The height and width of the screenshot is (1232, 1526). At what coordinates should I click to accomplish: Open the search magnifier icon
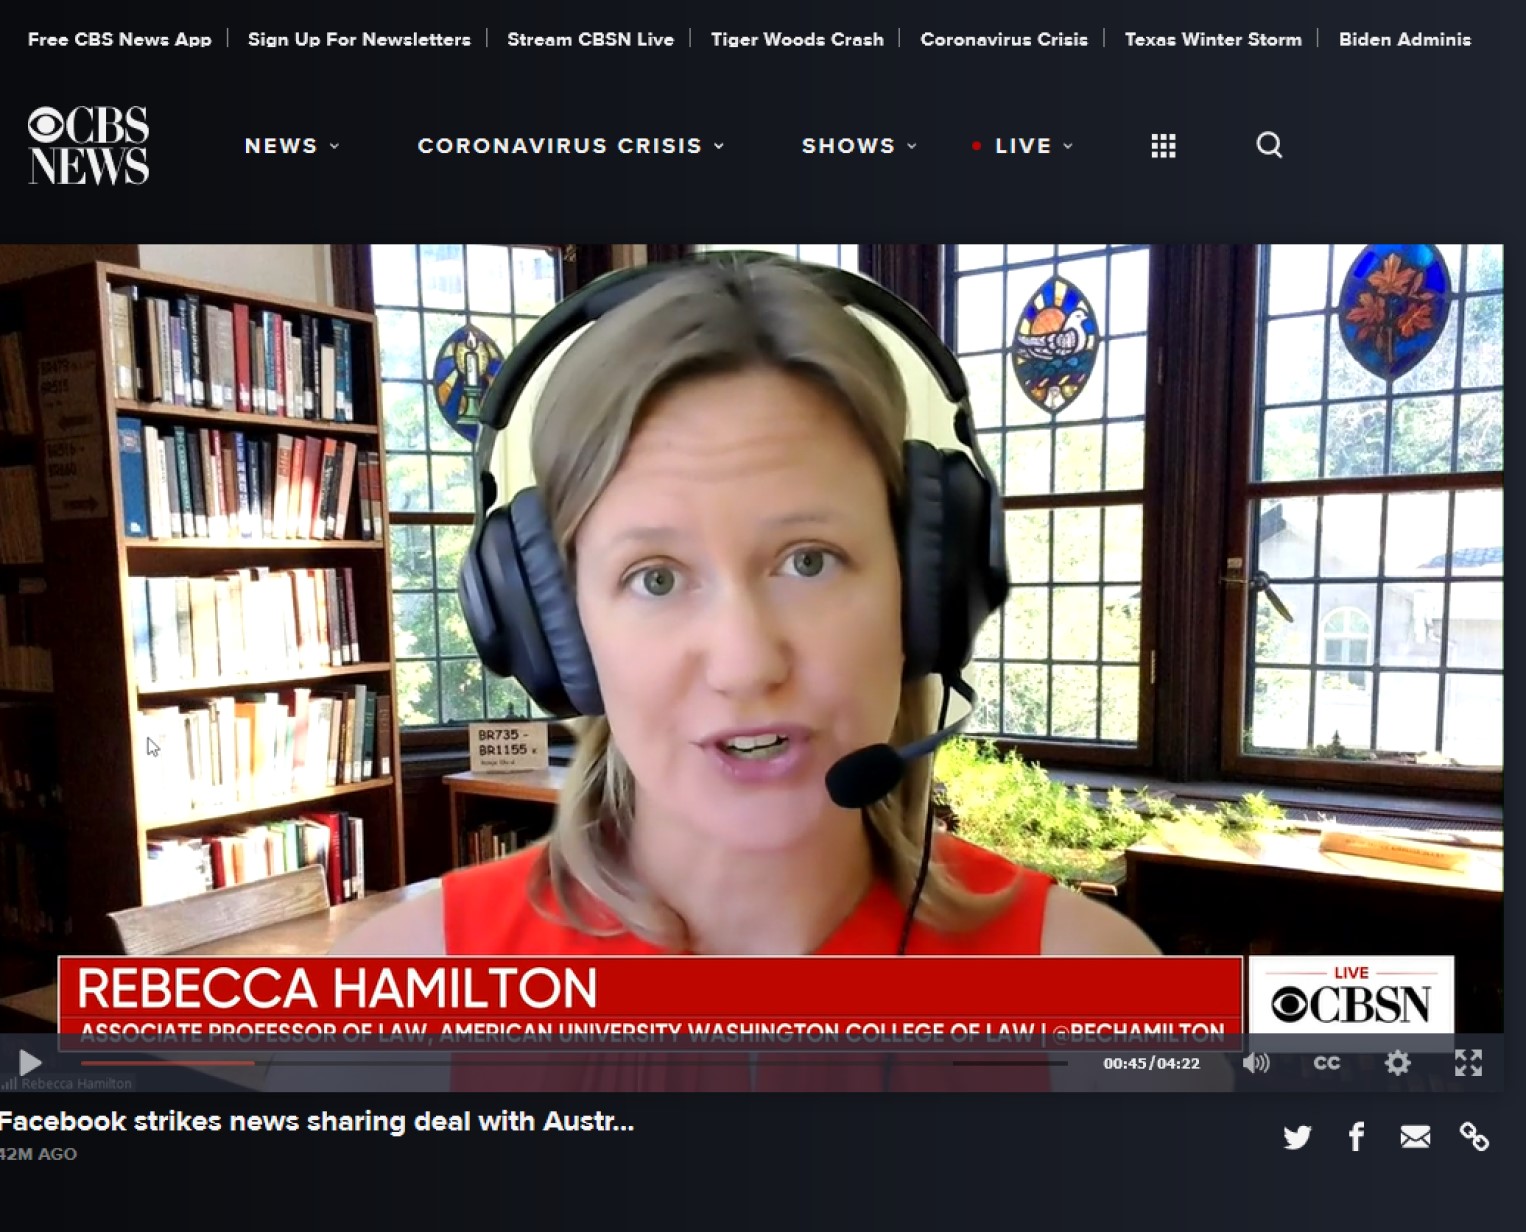1269,145
